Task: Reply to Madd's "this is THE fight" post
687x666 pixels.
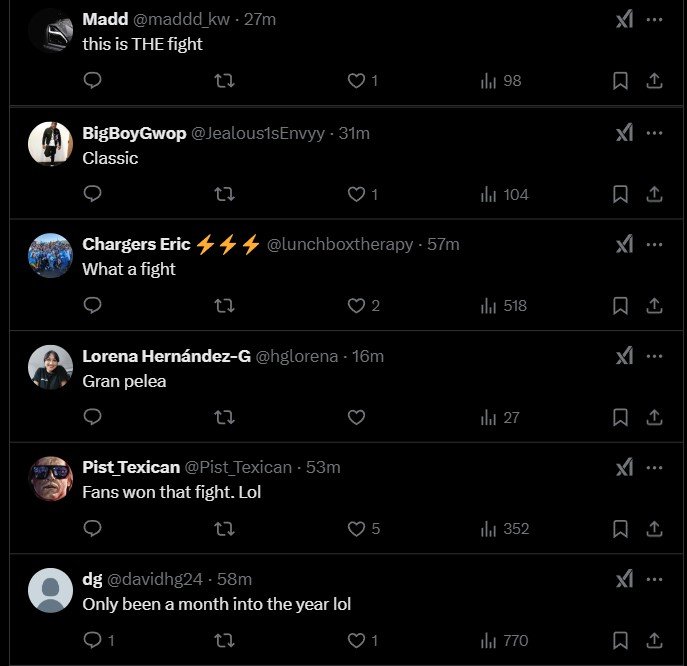Action: click(93, 81)
